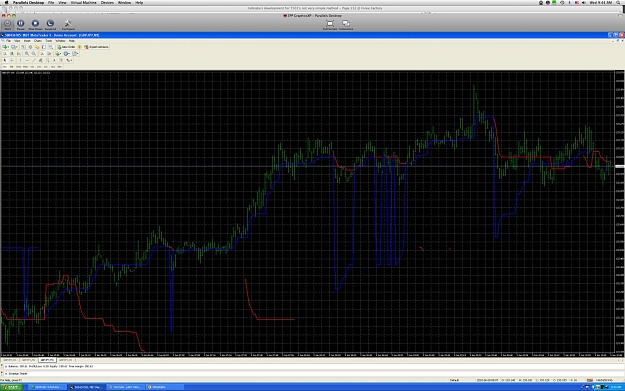Toggle the Data Window crosshair icon
The image size is (625, 391).
30,47
